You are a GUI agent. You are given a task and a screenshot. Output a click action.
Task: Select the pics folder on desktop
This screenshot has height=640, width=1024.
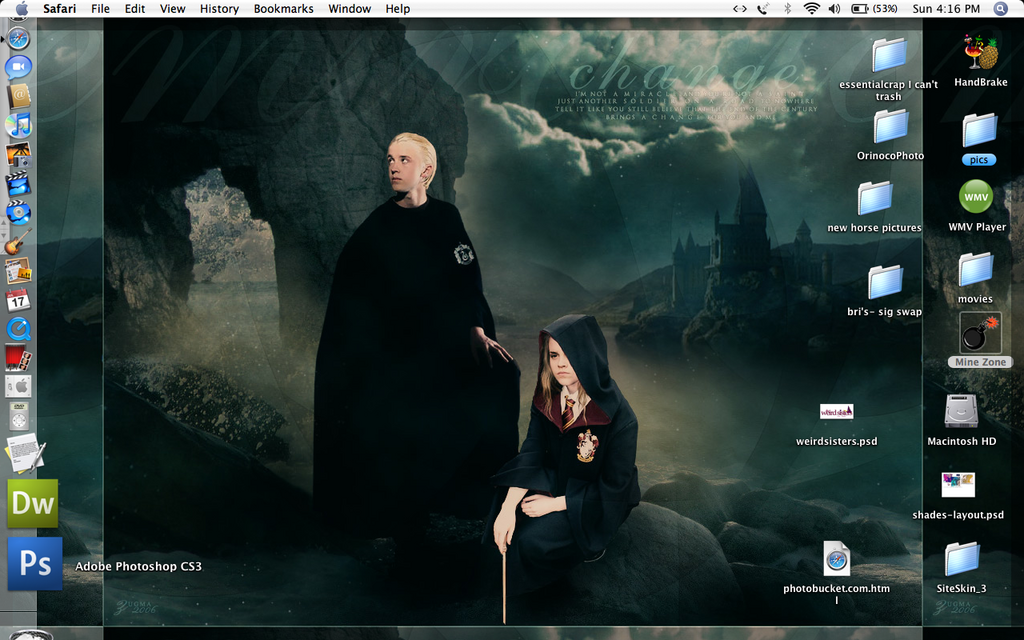(979, 130)
